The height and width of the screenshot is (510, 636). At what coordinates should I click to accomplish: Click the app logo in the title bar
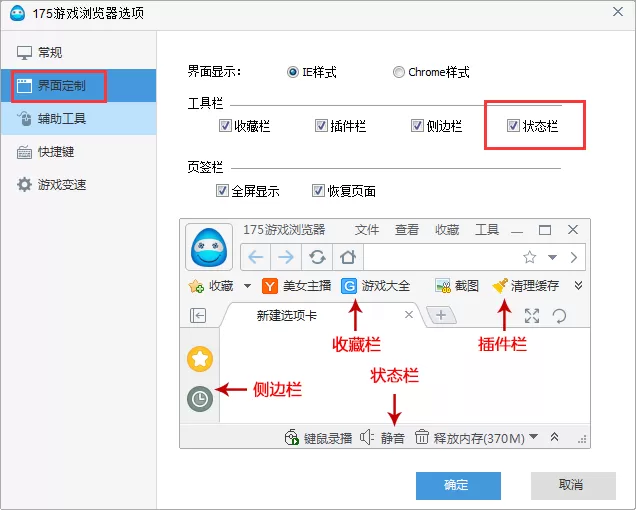pos(17,13)
